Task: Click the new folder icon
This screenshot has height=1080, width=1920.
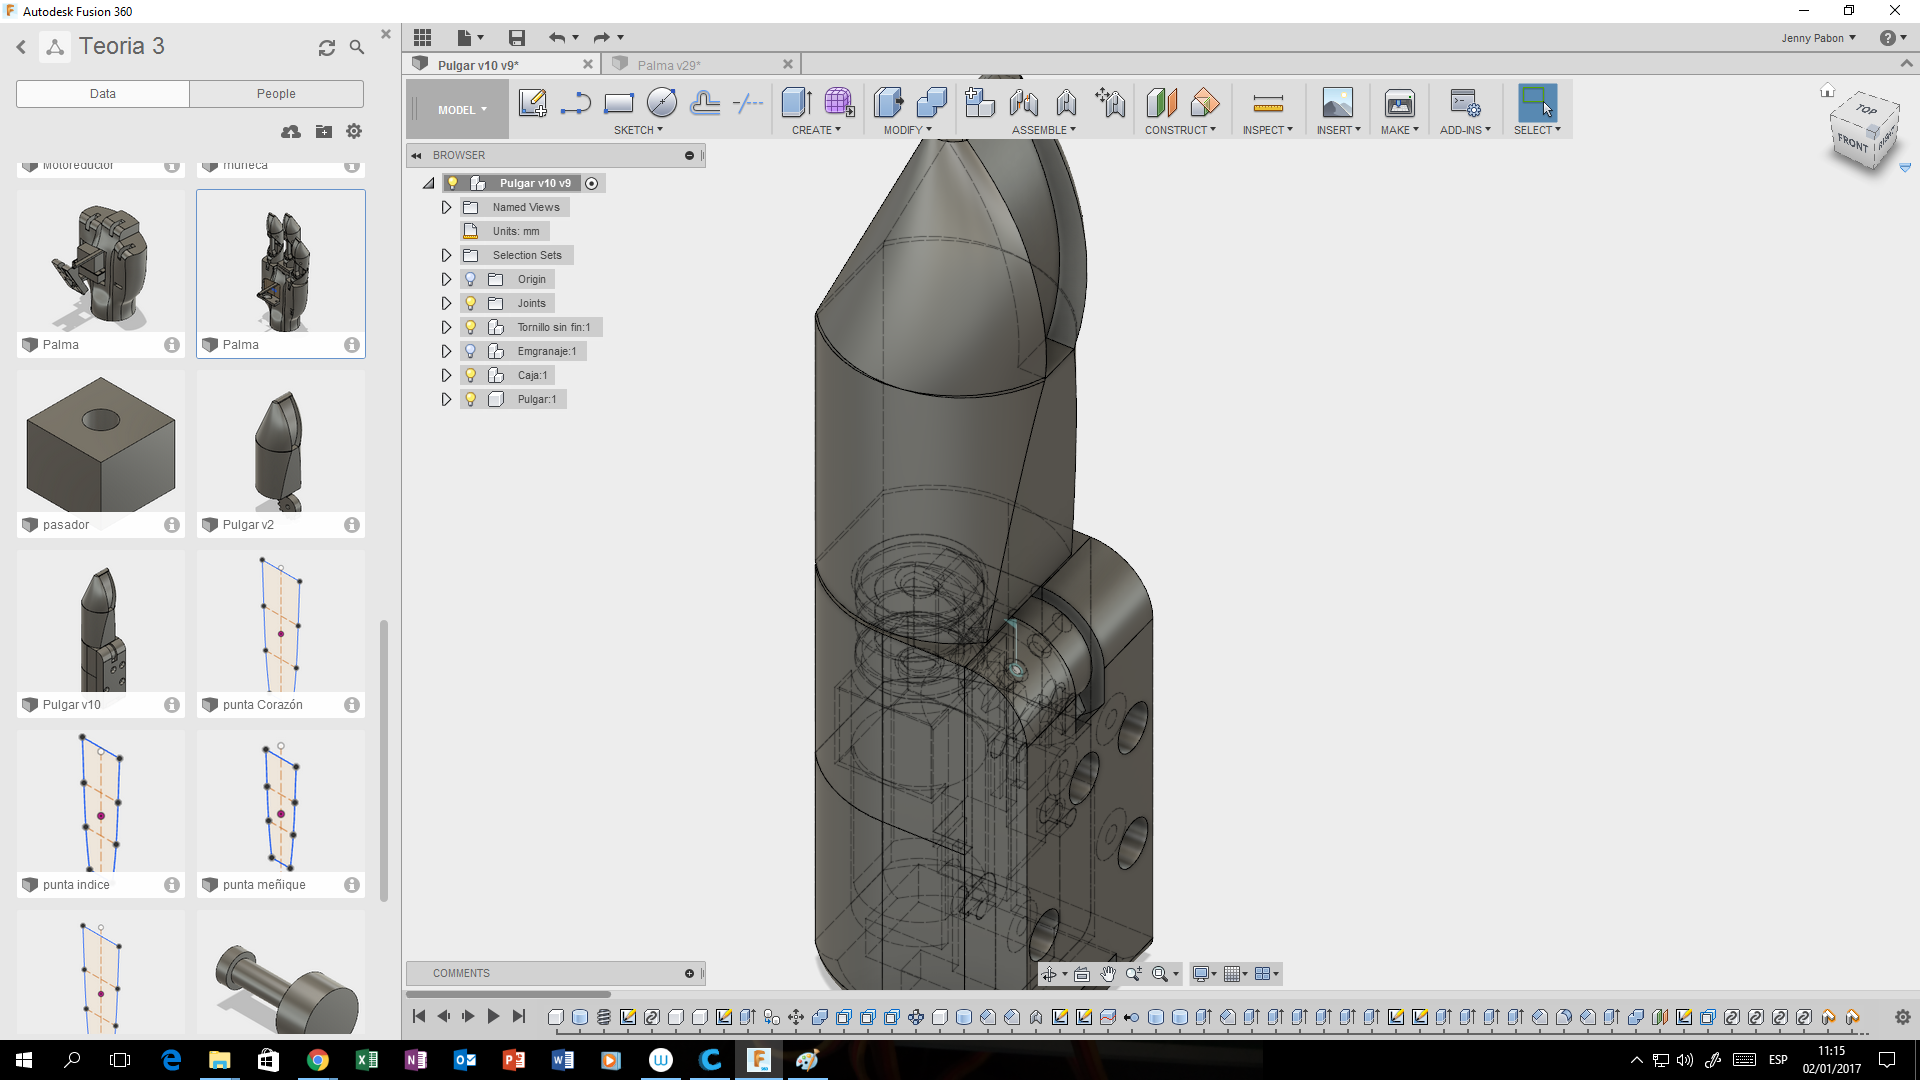Action: tap(324, 131)
